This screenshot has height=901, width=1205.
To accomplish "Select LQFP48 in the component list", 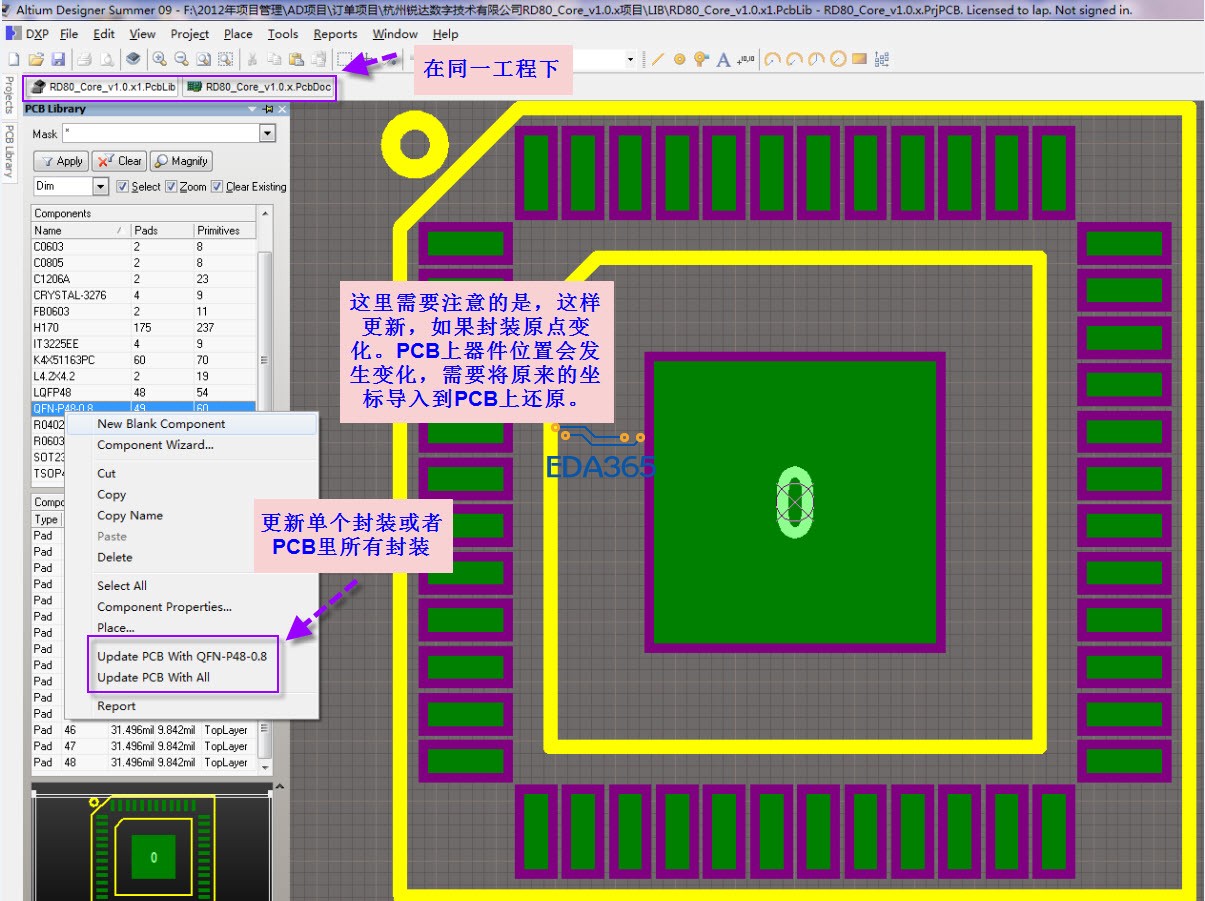I will point(52,392).
